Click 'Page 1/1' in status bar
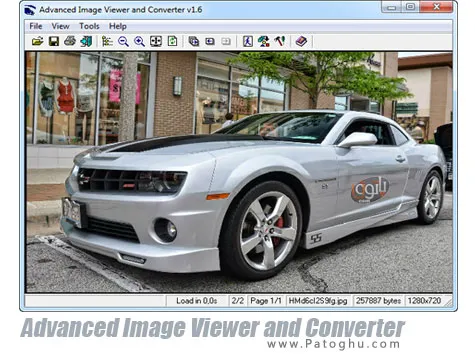This screenshot has height=360, width=475. tap(266, 301)
